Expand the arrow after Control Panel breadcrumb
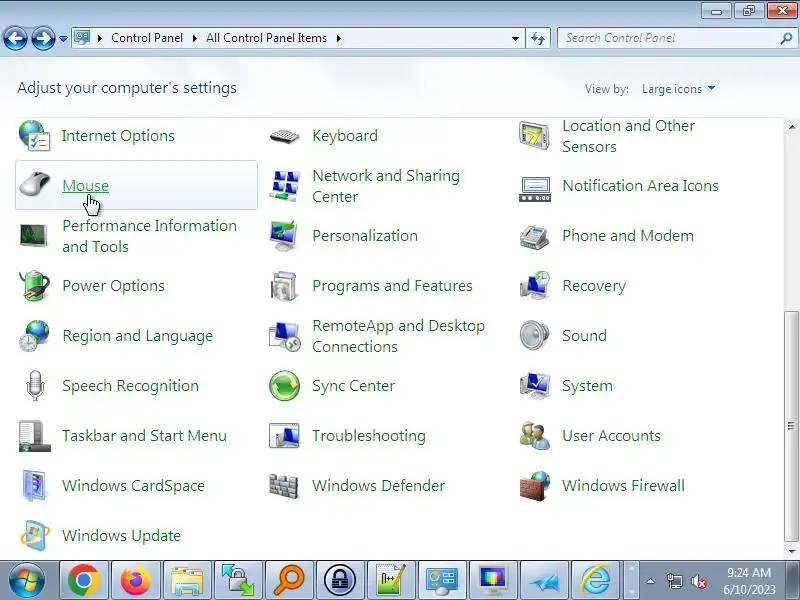Viewport: 800px width, 600px height. point(194,38)
